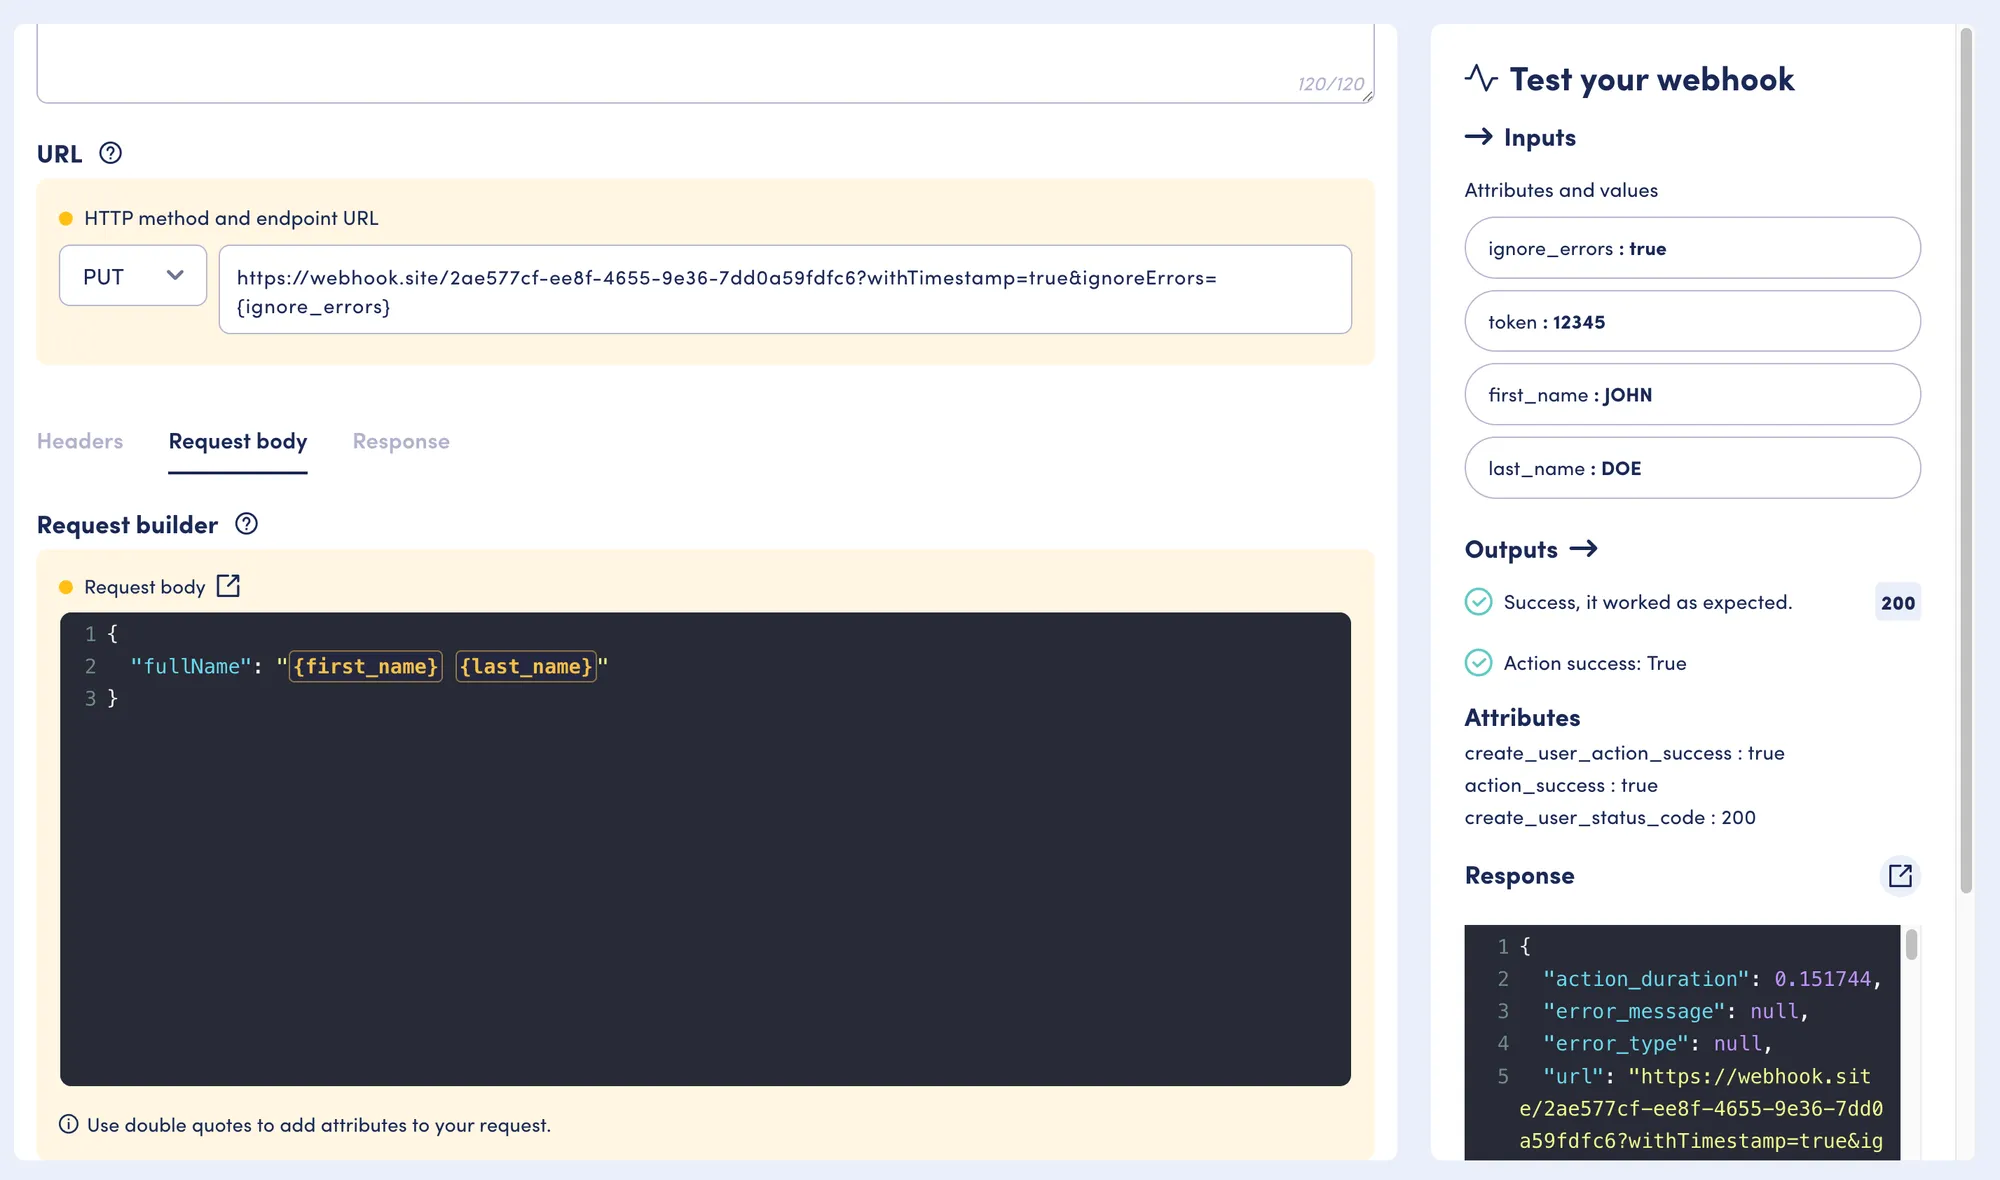
Task: Select the Request body tab
Action: click(x=238, y=441)
